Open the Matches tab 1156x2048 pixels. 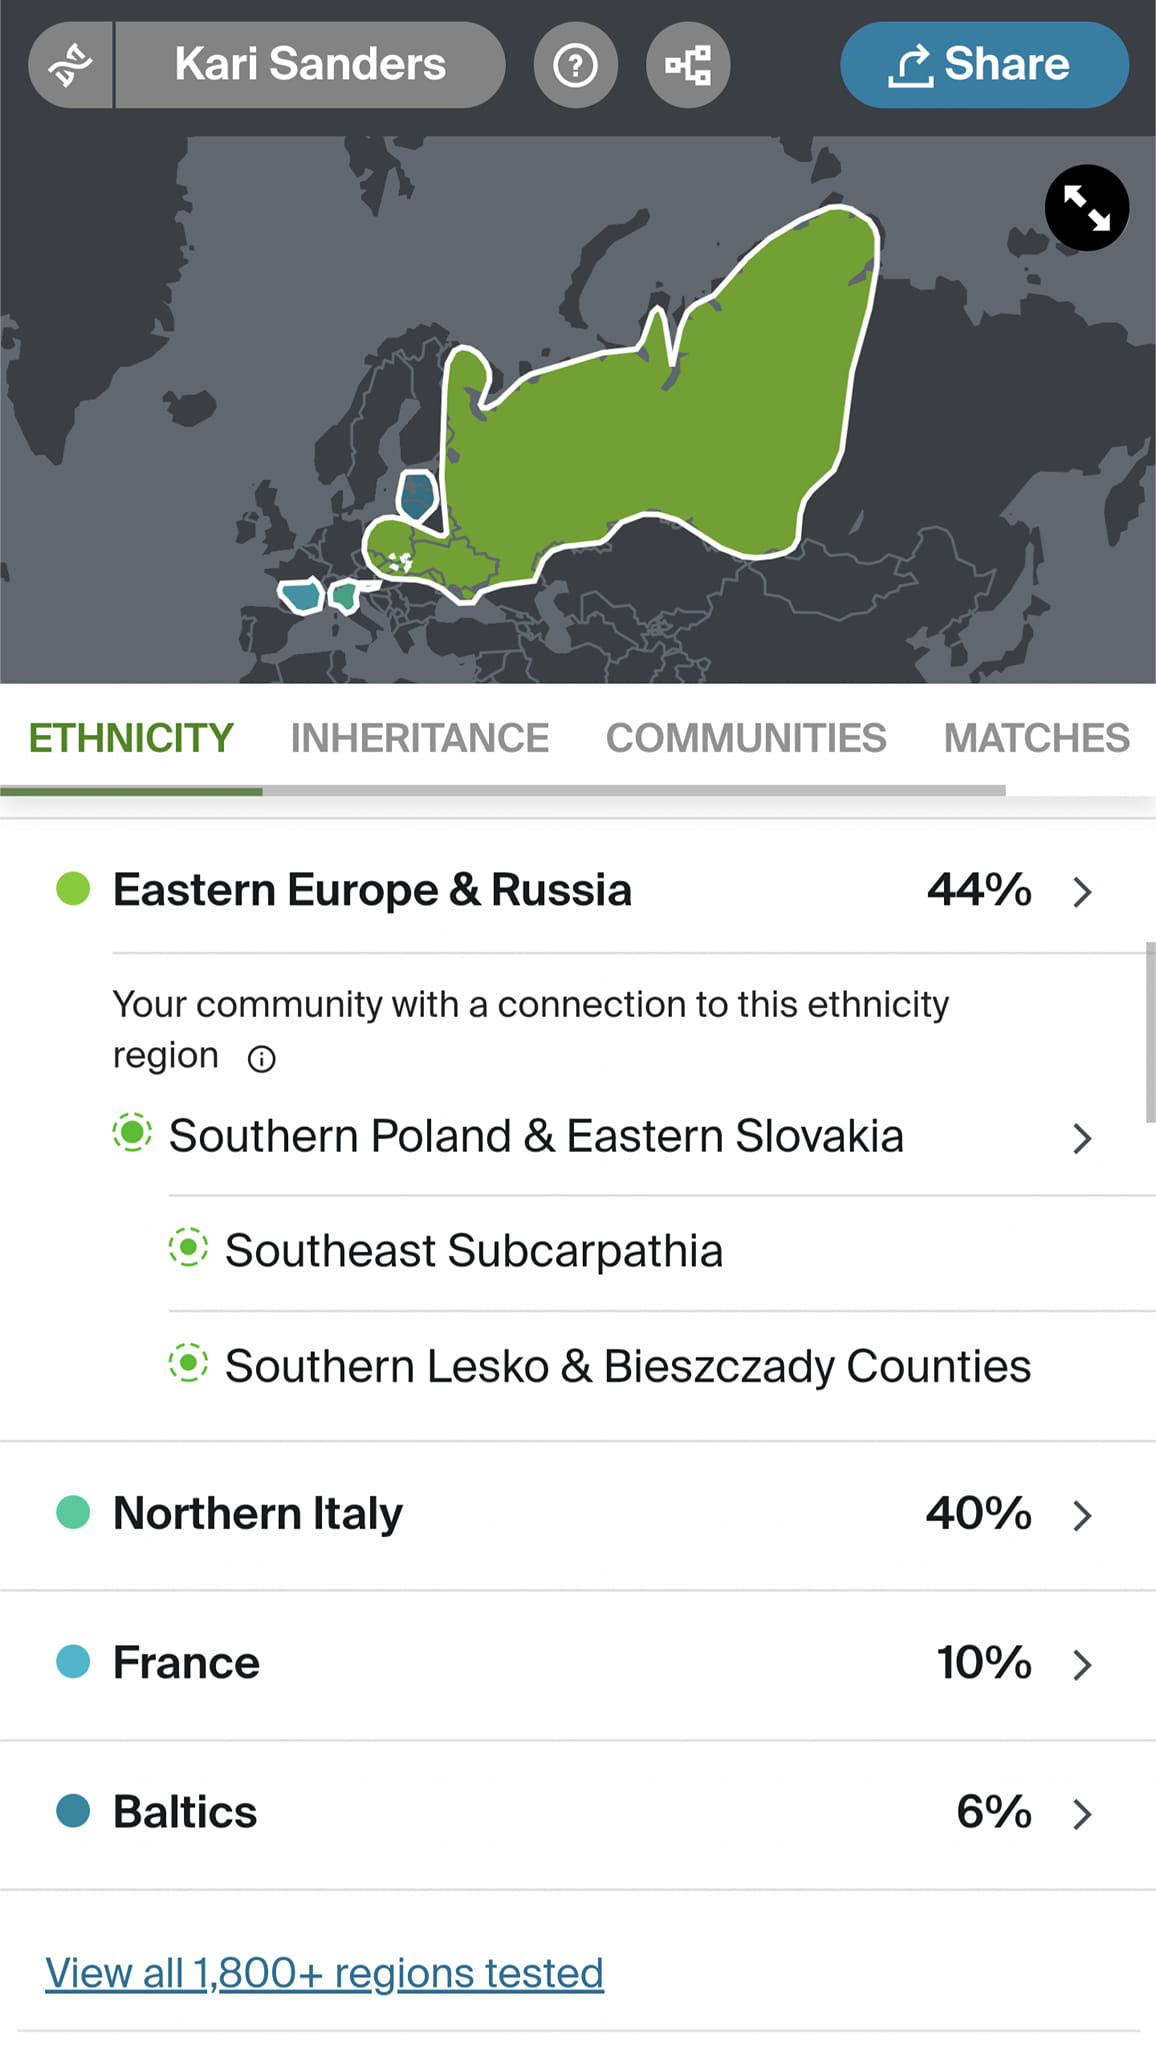click(1036, 738)
